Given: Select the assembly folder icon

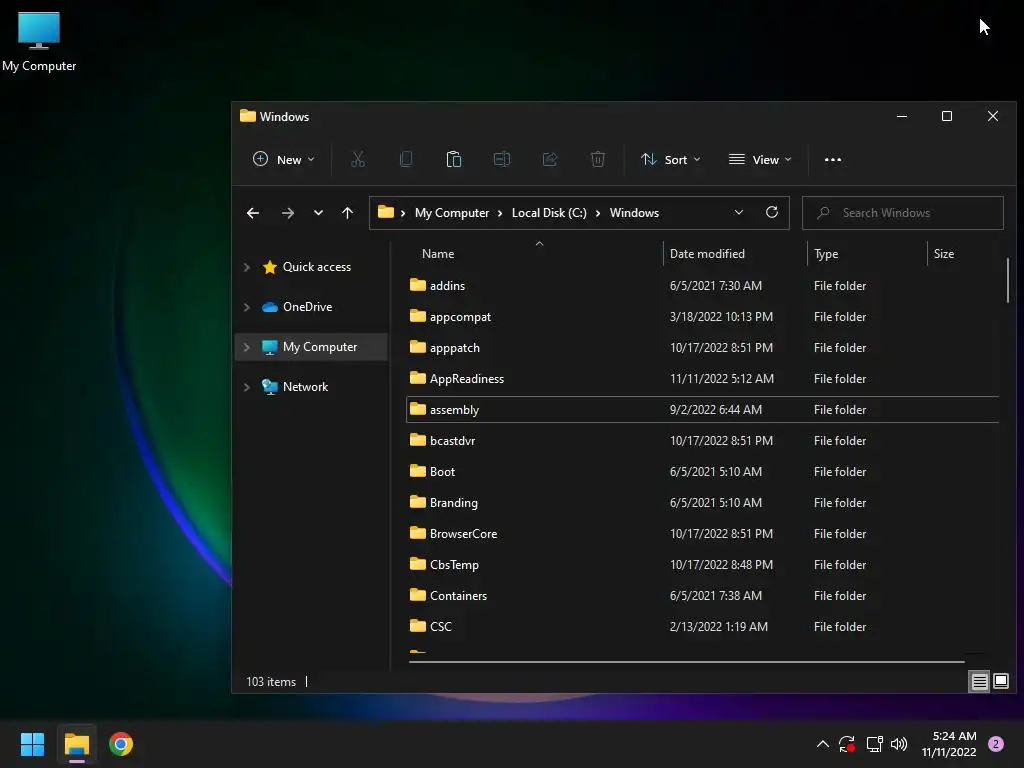Looking at the screenshot, I should (x=417, y=409).
